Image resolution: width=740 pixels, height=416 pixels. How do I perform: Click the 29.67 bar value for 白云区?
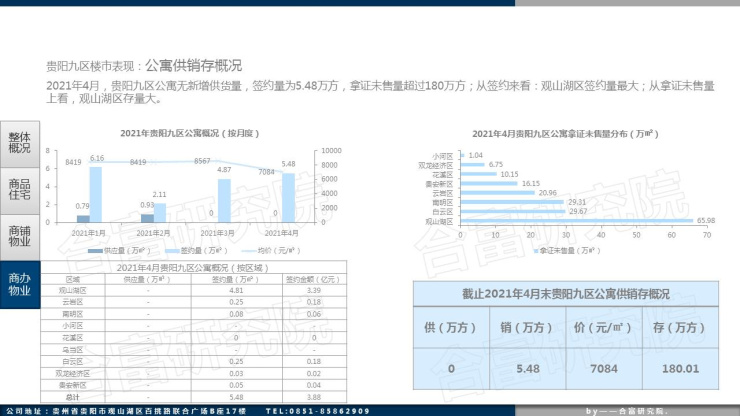tap(578, 211)
